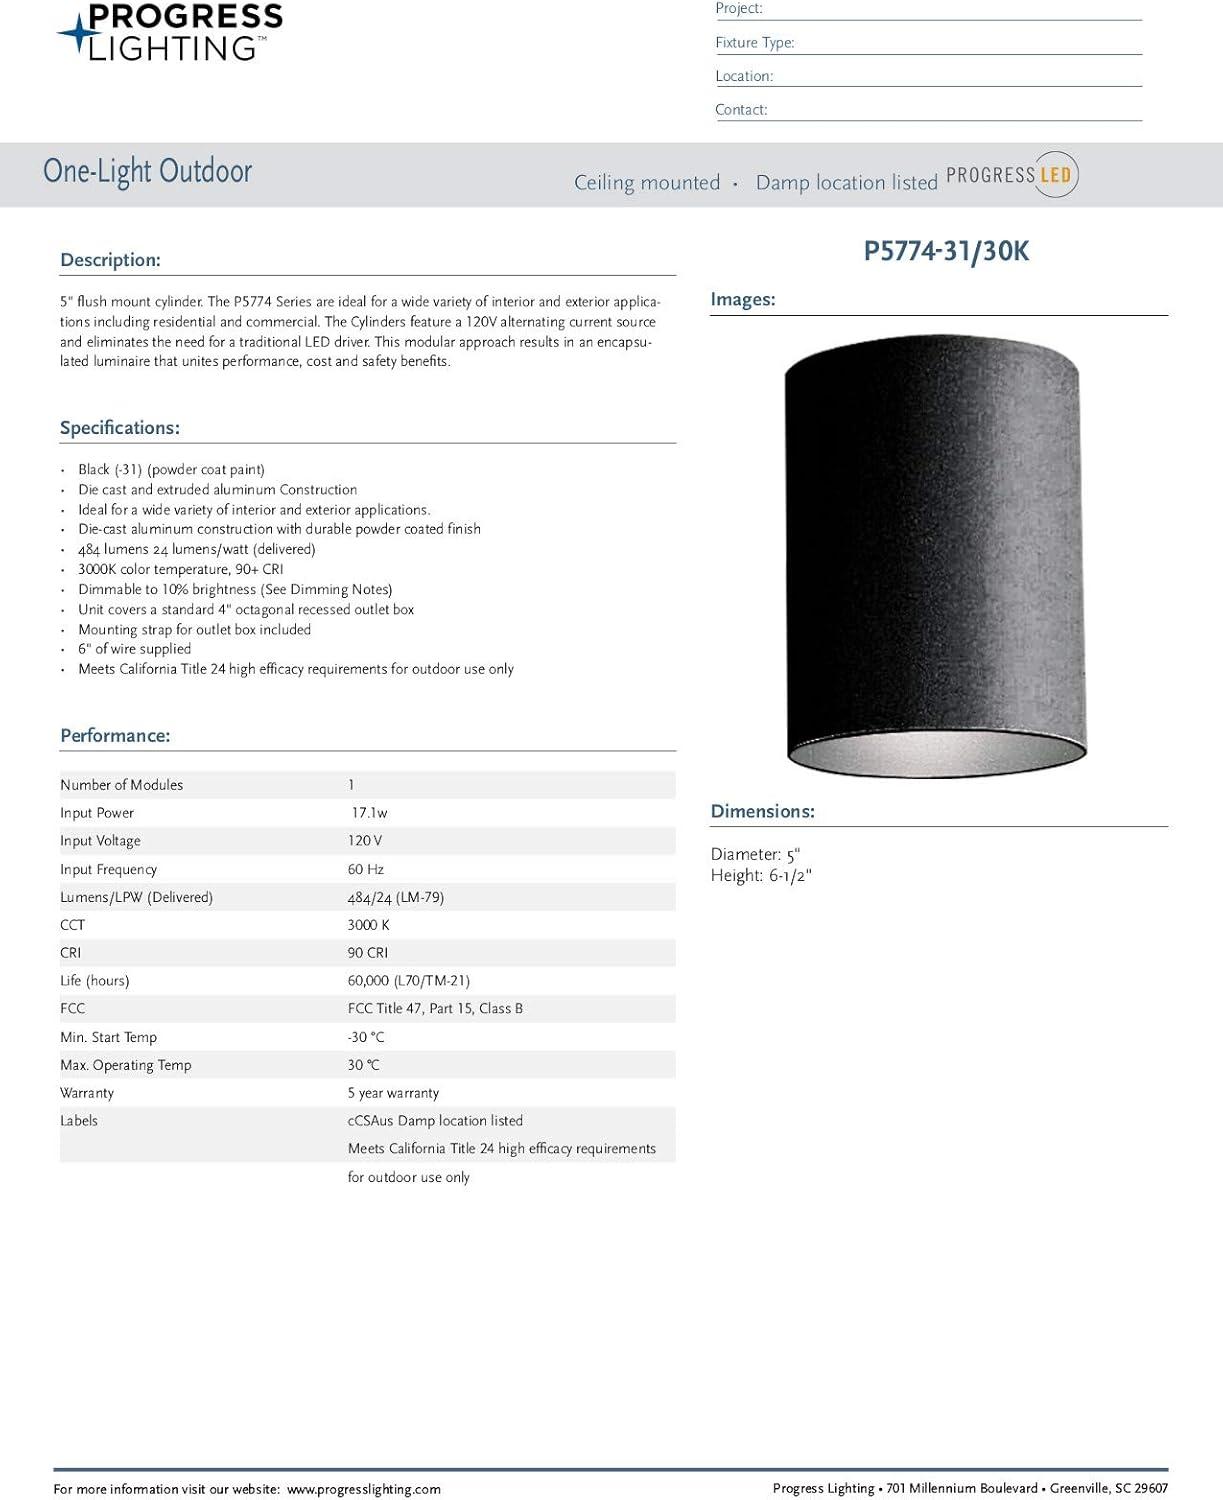Click the Height: 6-1/2" dimension

[761, 876]
